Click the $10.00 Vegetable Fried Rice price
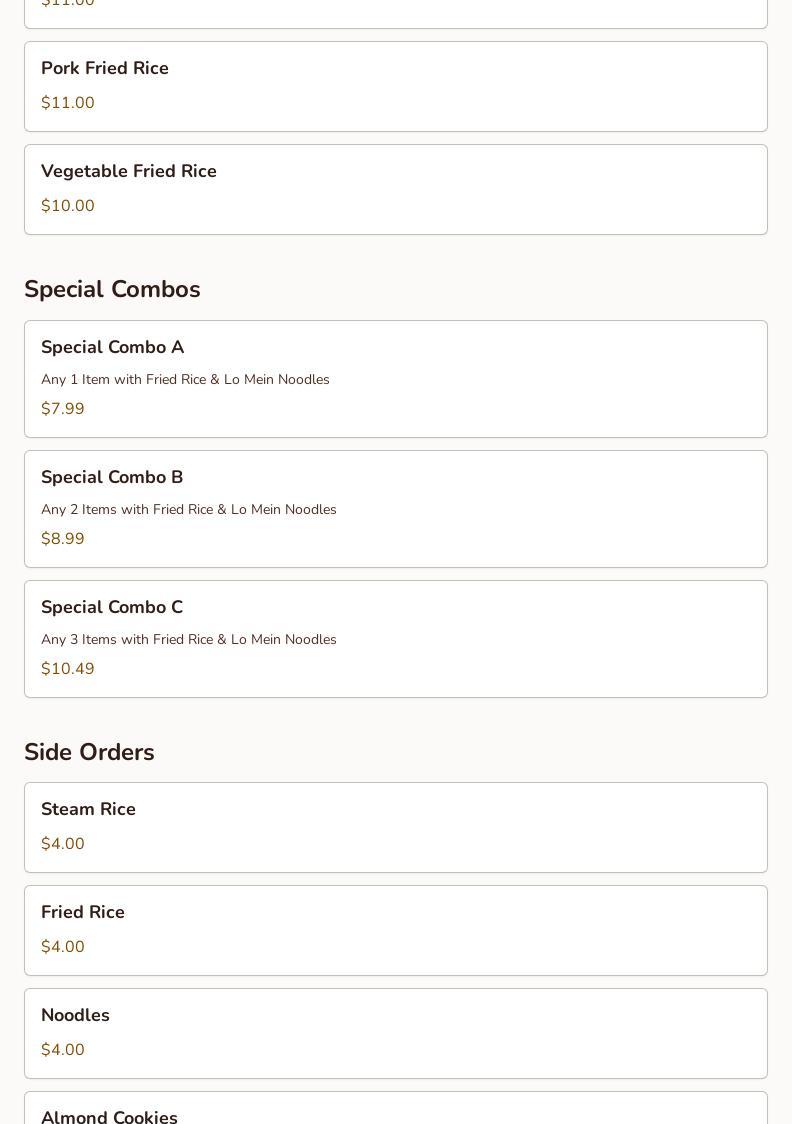This screenshot has width=792, height=1124. (x=68, y=206)
